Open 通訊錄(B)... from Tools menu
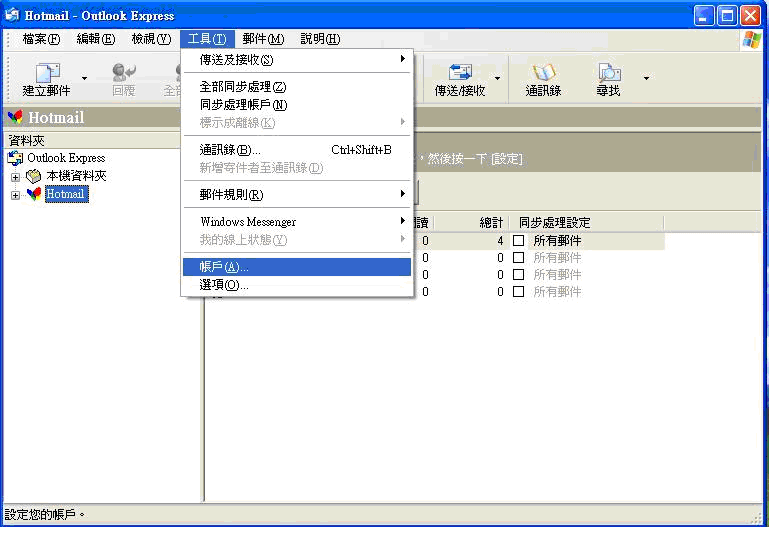This screenshot has height=533, width=769. pyautogui.click(x=297, y=150)
